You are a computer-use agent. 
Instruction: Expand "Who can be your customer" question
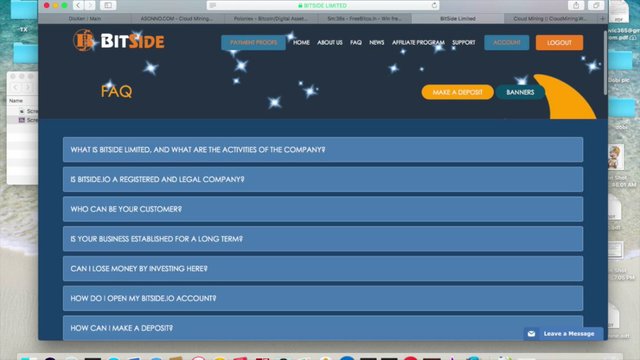(323, 209)
